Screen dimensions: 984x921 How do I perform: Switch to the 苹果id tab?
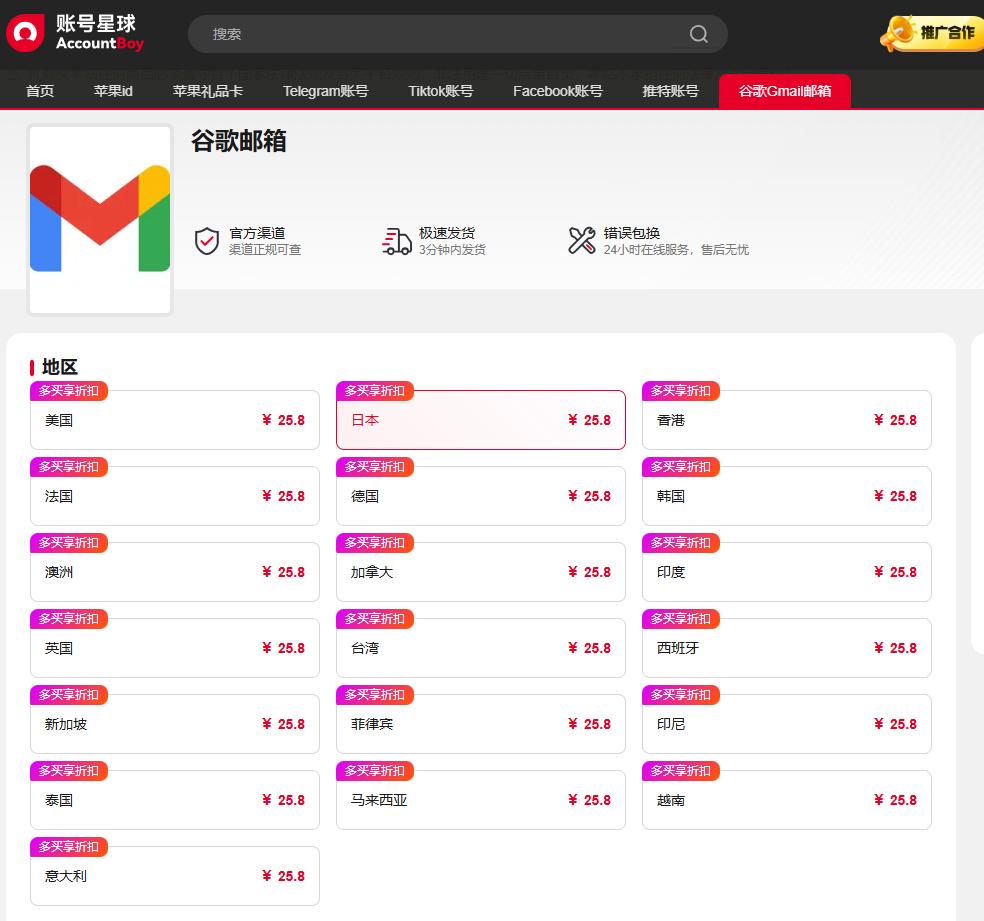click(113, 91)
